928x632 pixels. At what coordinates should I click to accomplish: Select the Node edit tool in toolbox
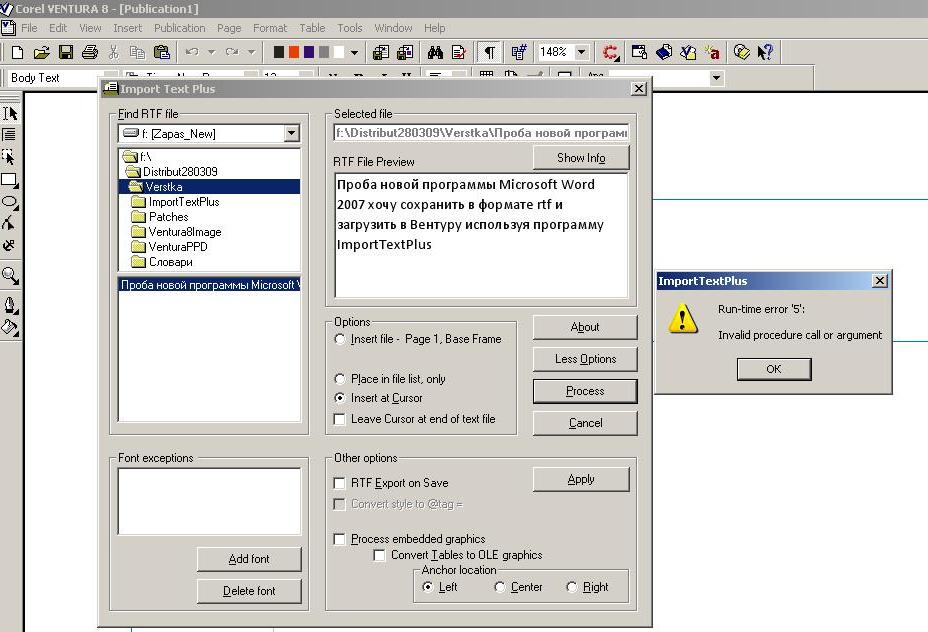[9, 224]
